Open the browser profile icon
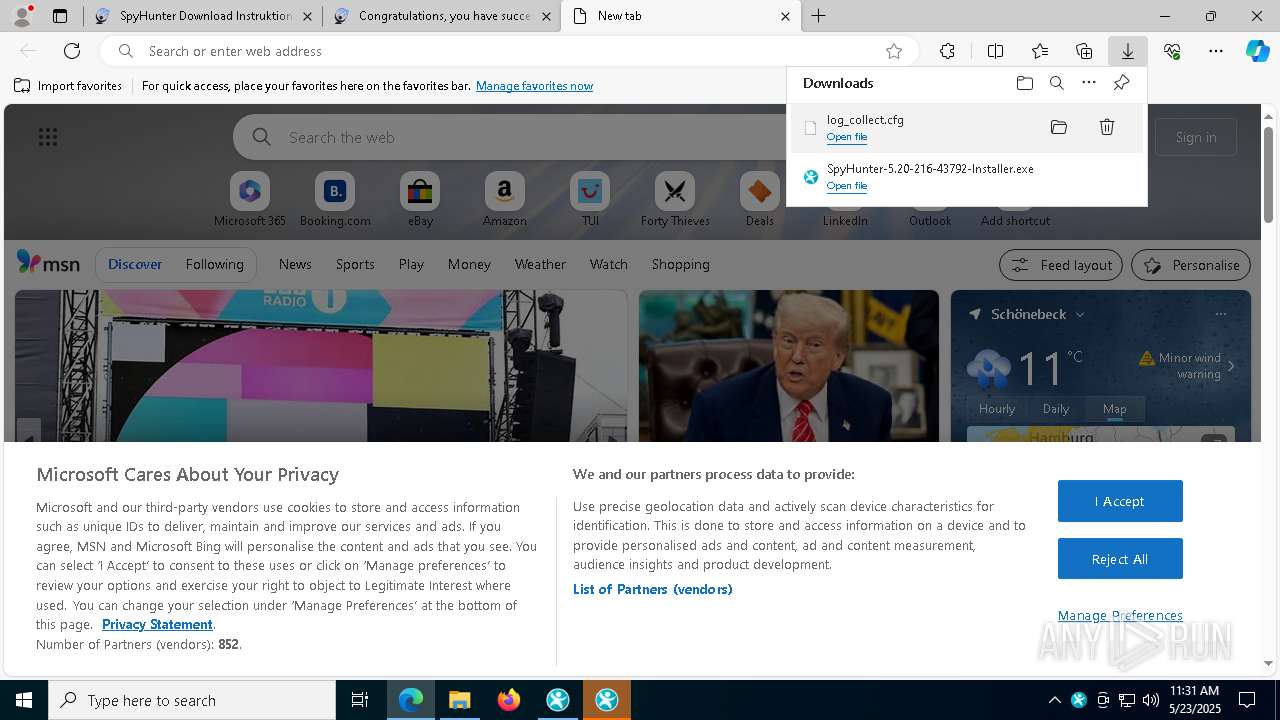Viewport: 1280px width, 720px height. (x=22, y=16)
